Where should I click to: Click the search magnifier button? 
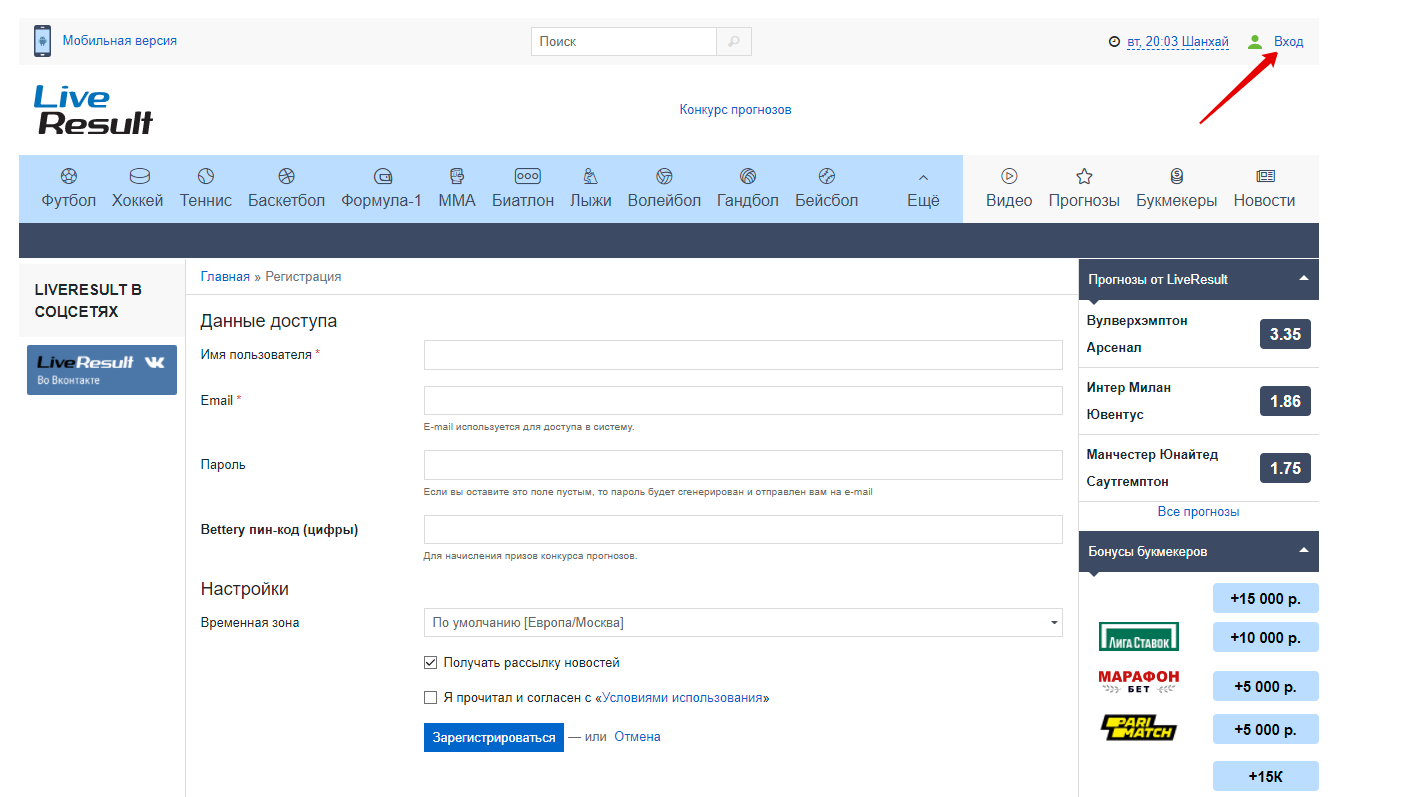tap(733, 42)
